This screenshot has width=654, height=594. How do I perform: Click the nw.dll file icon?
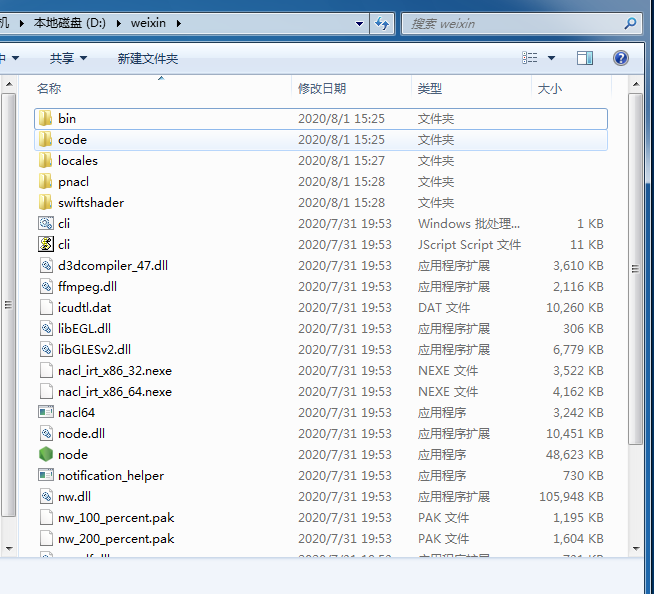click(46, 496)
